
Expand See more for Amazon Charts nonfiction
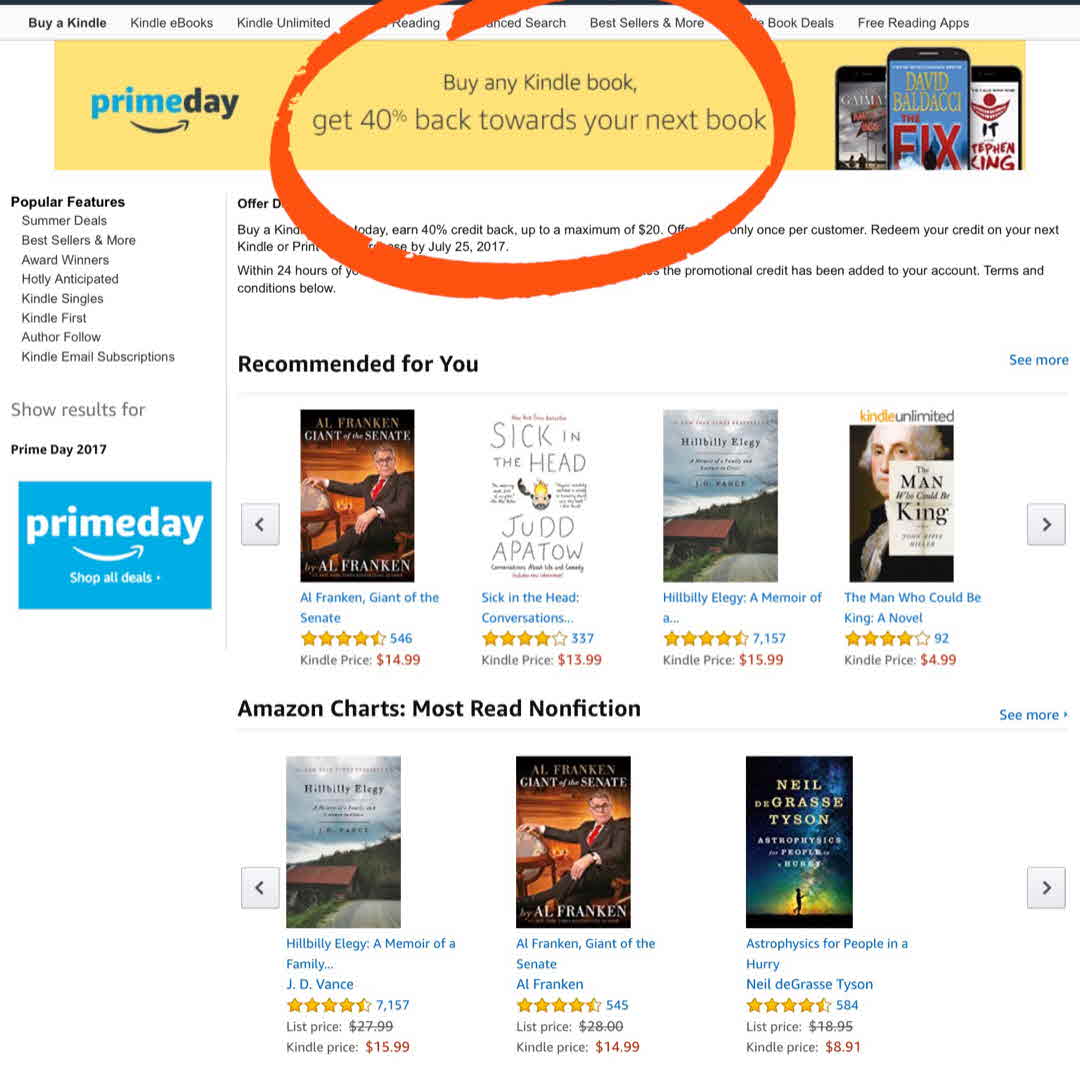[1032, 715]
